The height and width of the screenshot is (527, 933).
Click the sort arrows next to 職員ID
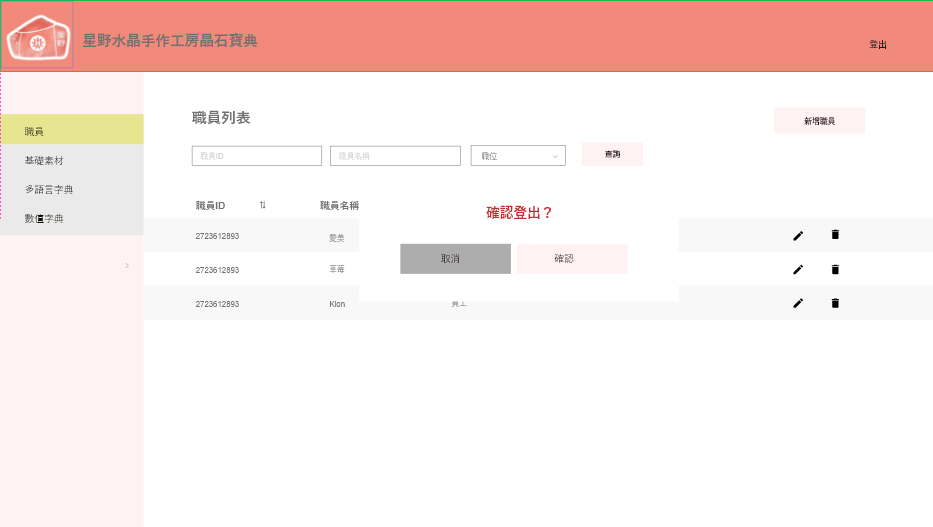[x=263, y=205]
